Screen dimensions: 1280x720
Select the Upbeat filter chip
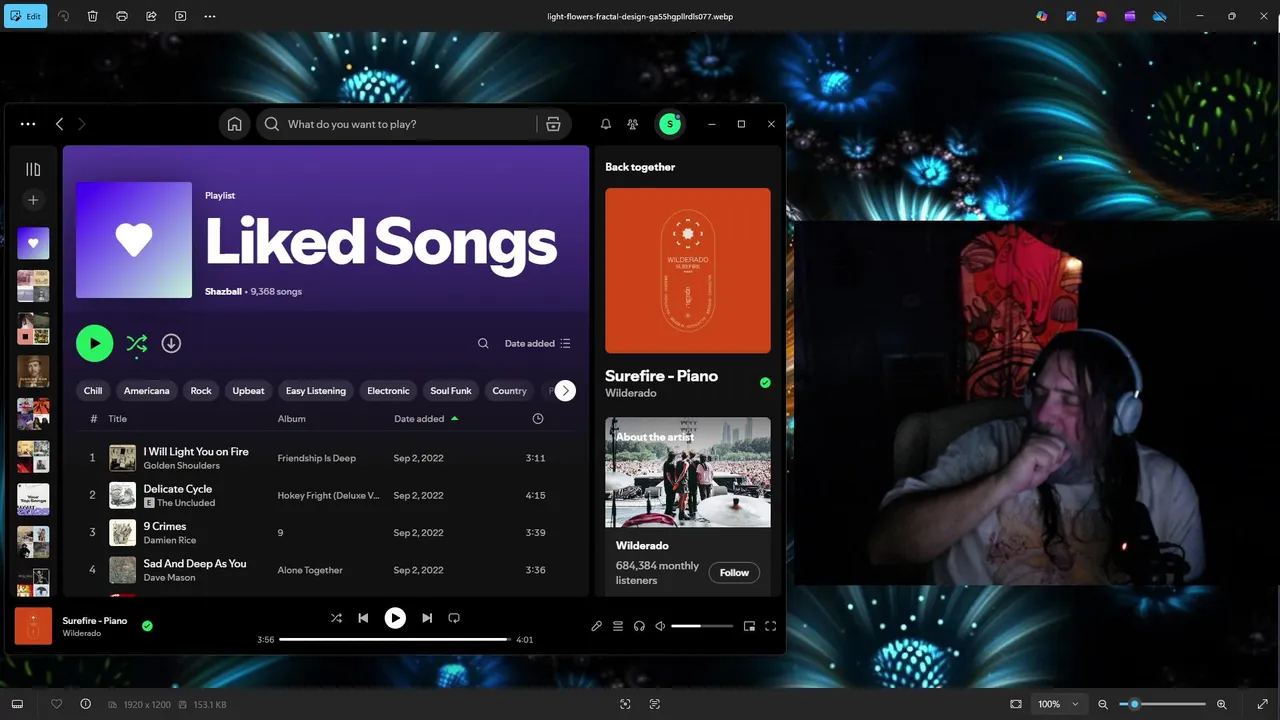coord(248,391)
